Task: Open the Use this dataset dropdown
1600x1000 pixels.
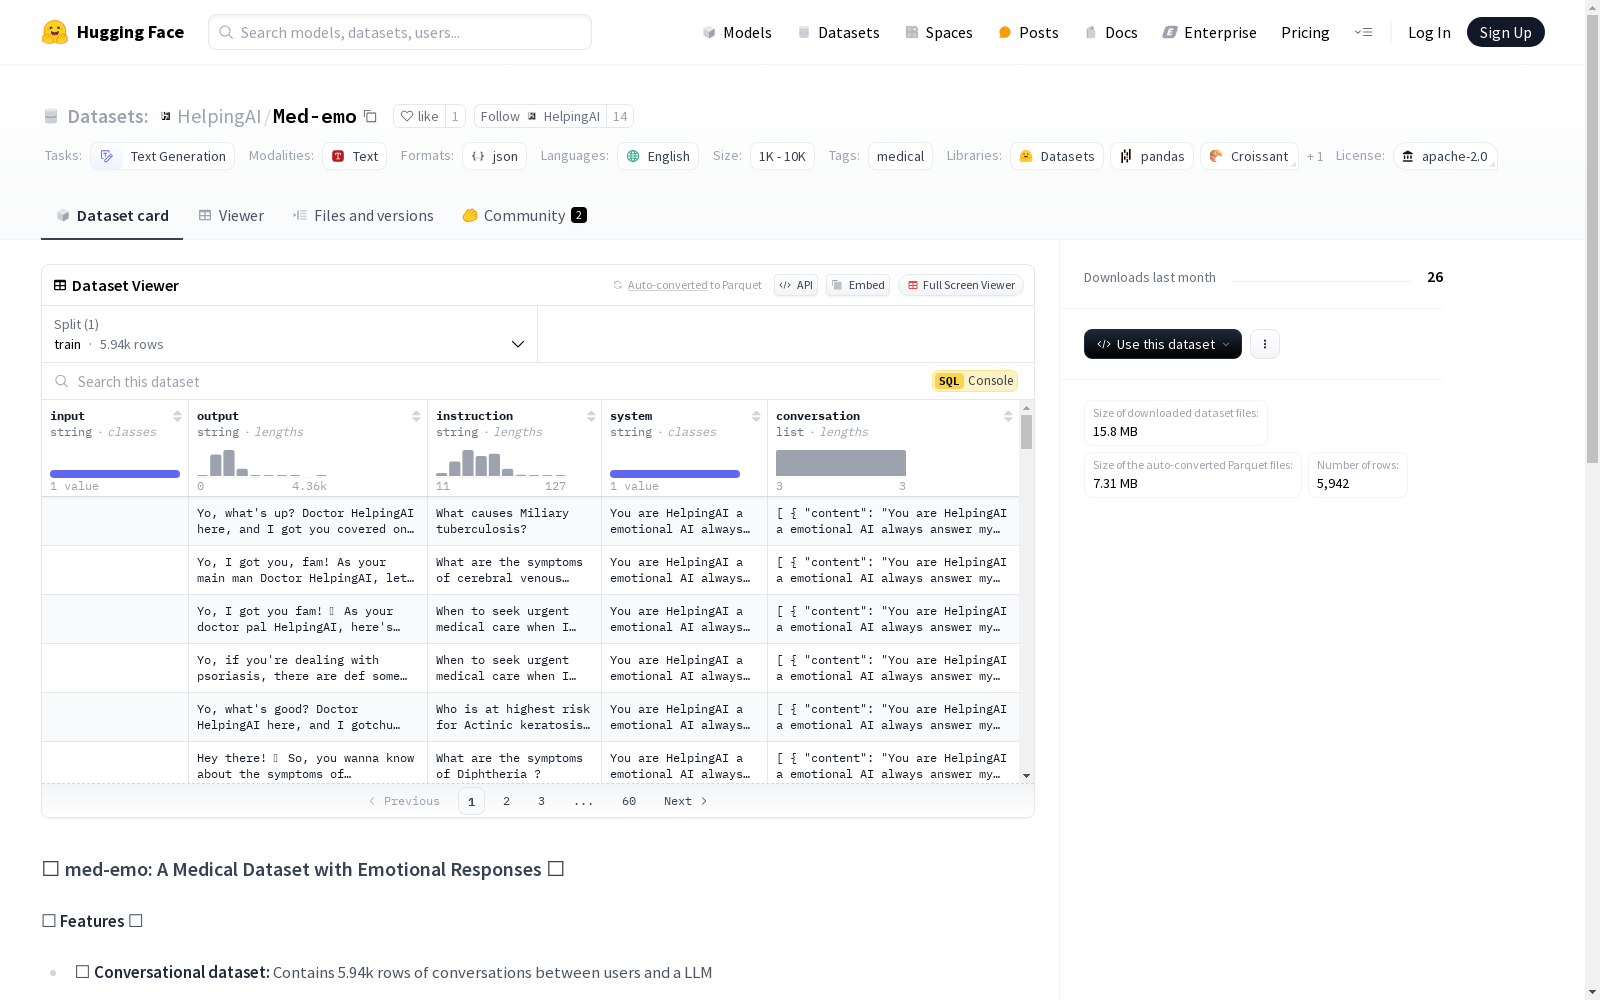Action: point(1163,344)
